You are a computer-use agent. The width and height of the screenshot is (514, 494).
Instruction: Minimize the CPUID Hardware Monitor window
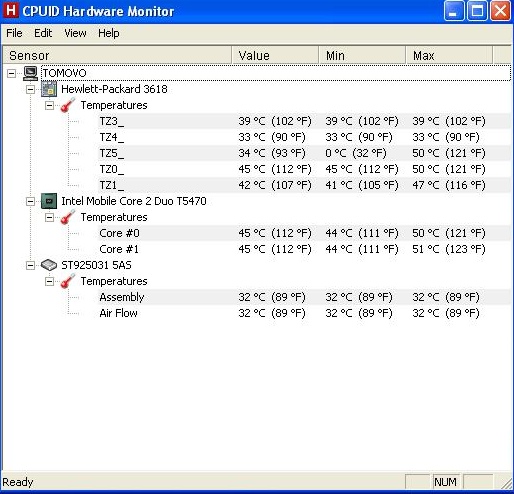click(454, 11)
